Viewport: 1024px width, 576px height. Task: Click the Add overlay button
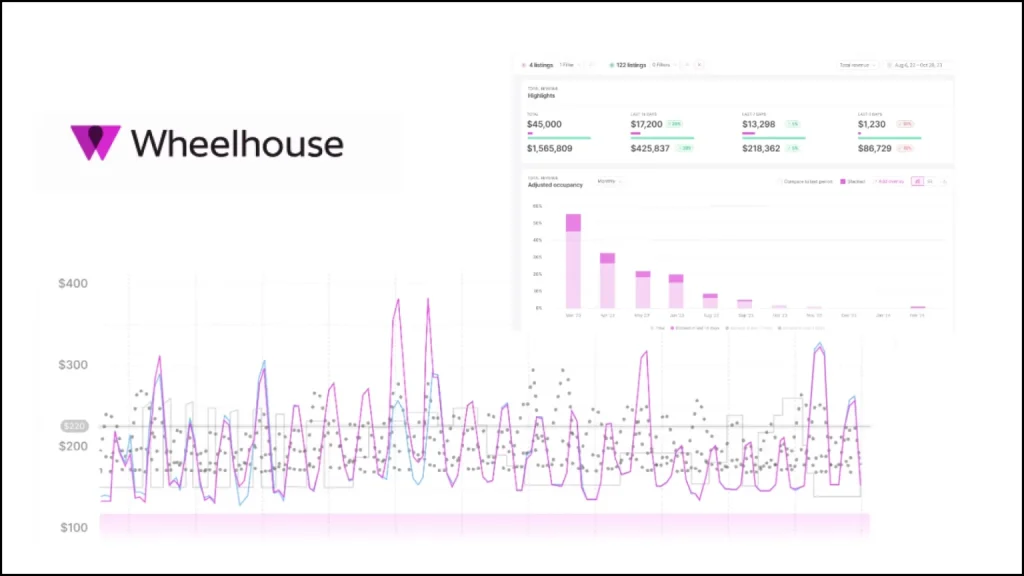click(x=889, y=181)
